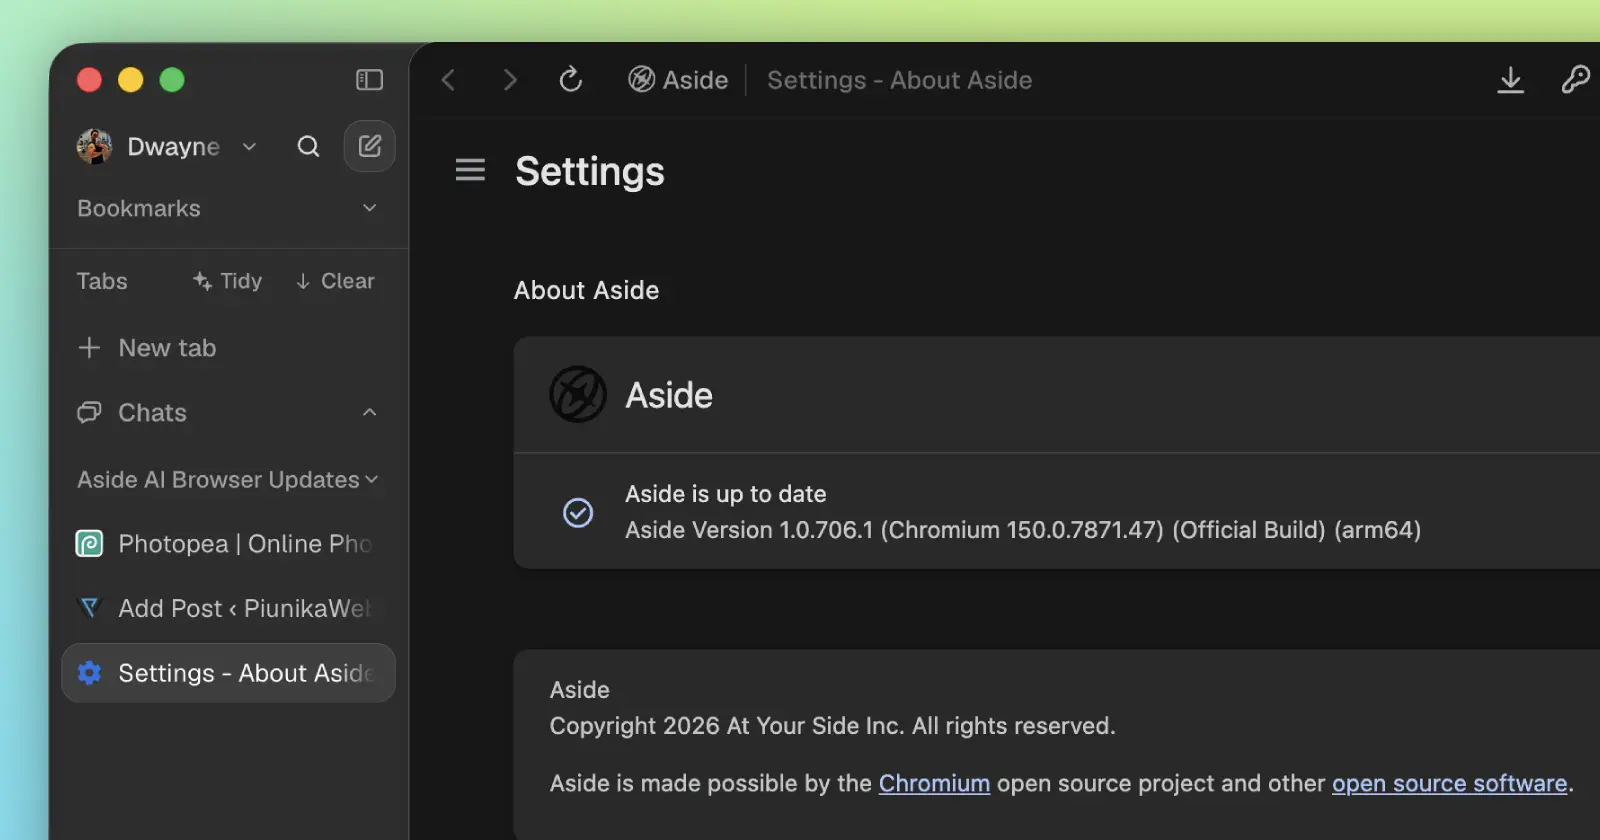The image size is (1600, 840).
Task: Open the Settings hamburger menu
Action: click(x=470, y=170)
